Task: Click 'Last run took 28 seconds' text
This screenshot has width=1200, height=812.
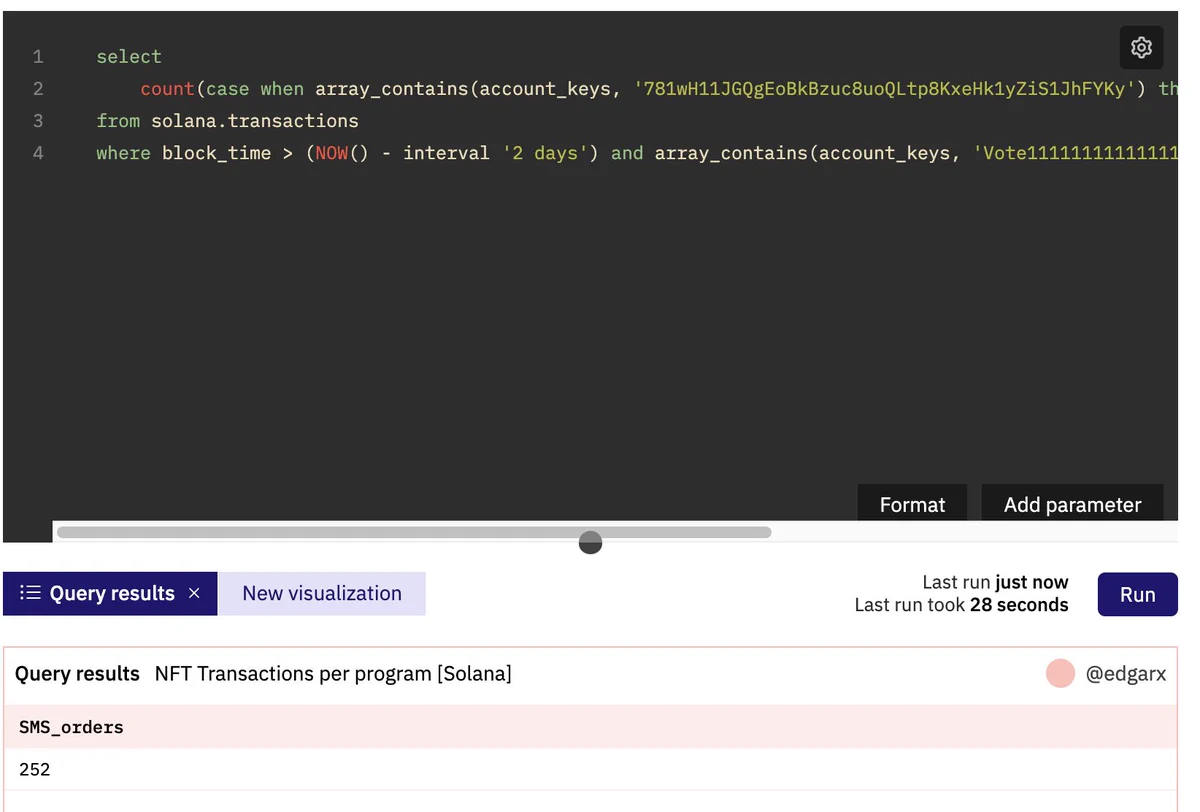Action: tap(961, 605)
